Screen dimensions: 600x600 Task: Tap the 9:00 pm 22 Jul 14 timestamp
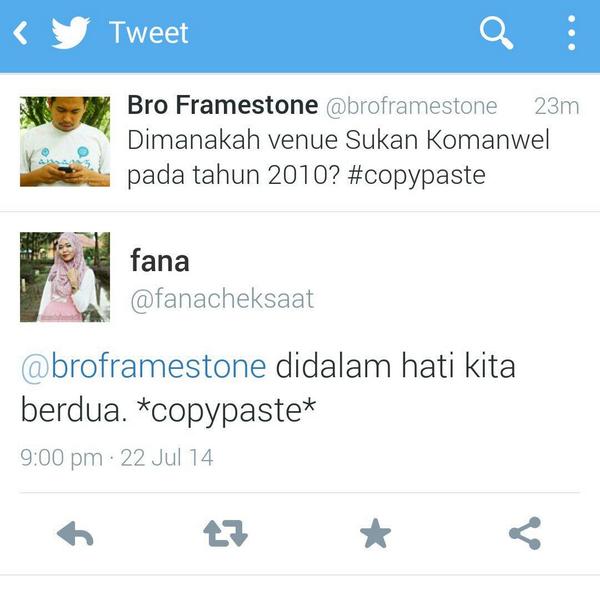117,458
